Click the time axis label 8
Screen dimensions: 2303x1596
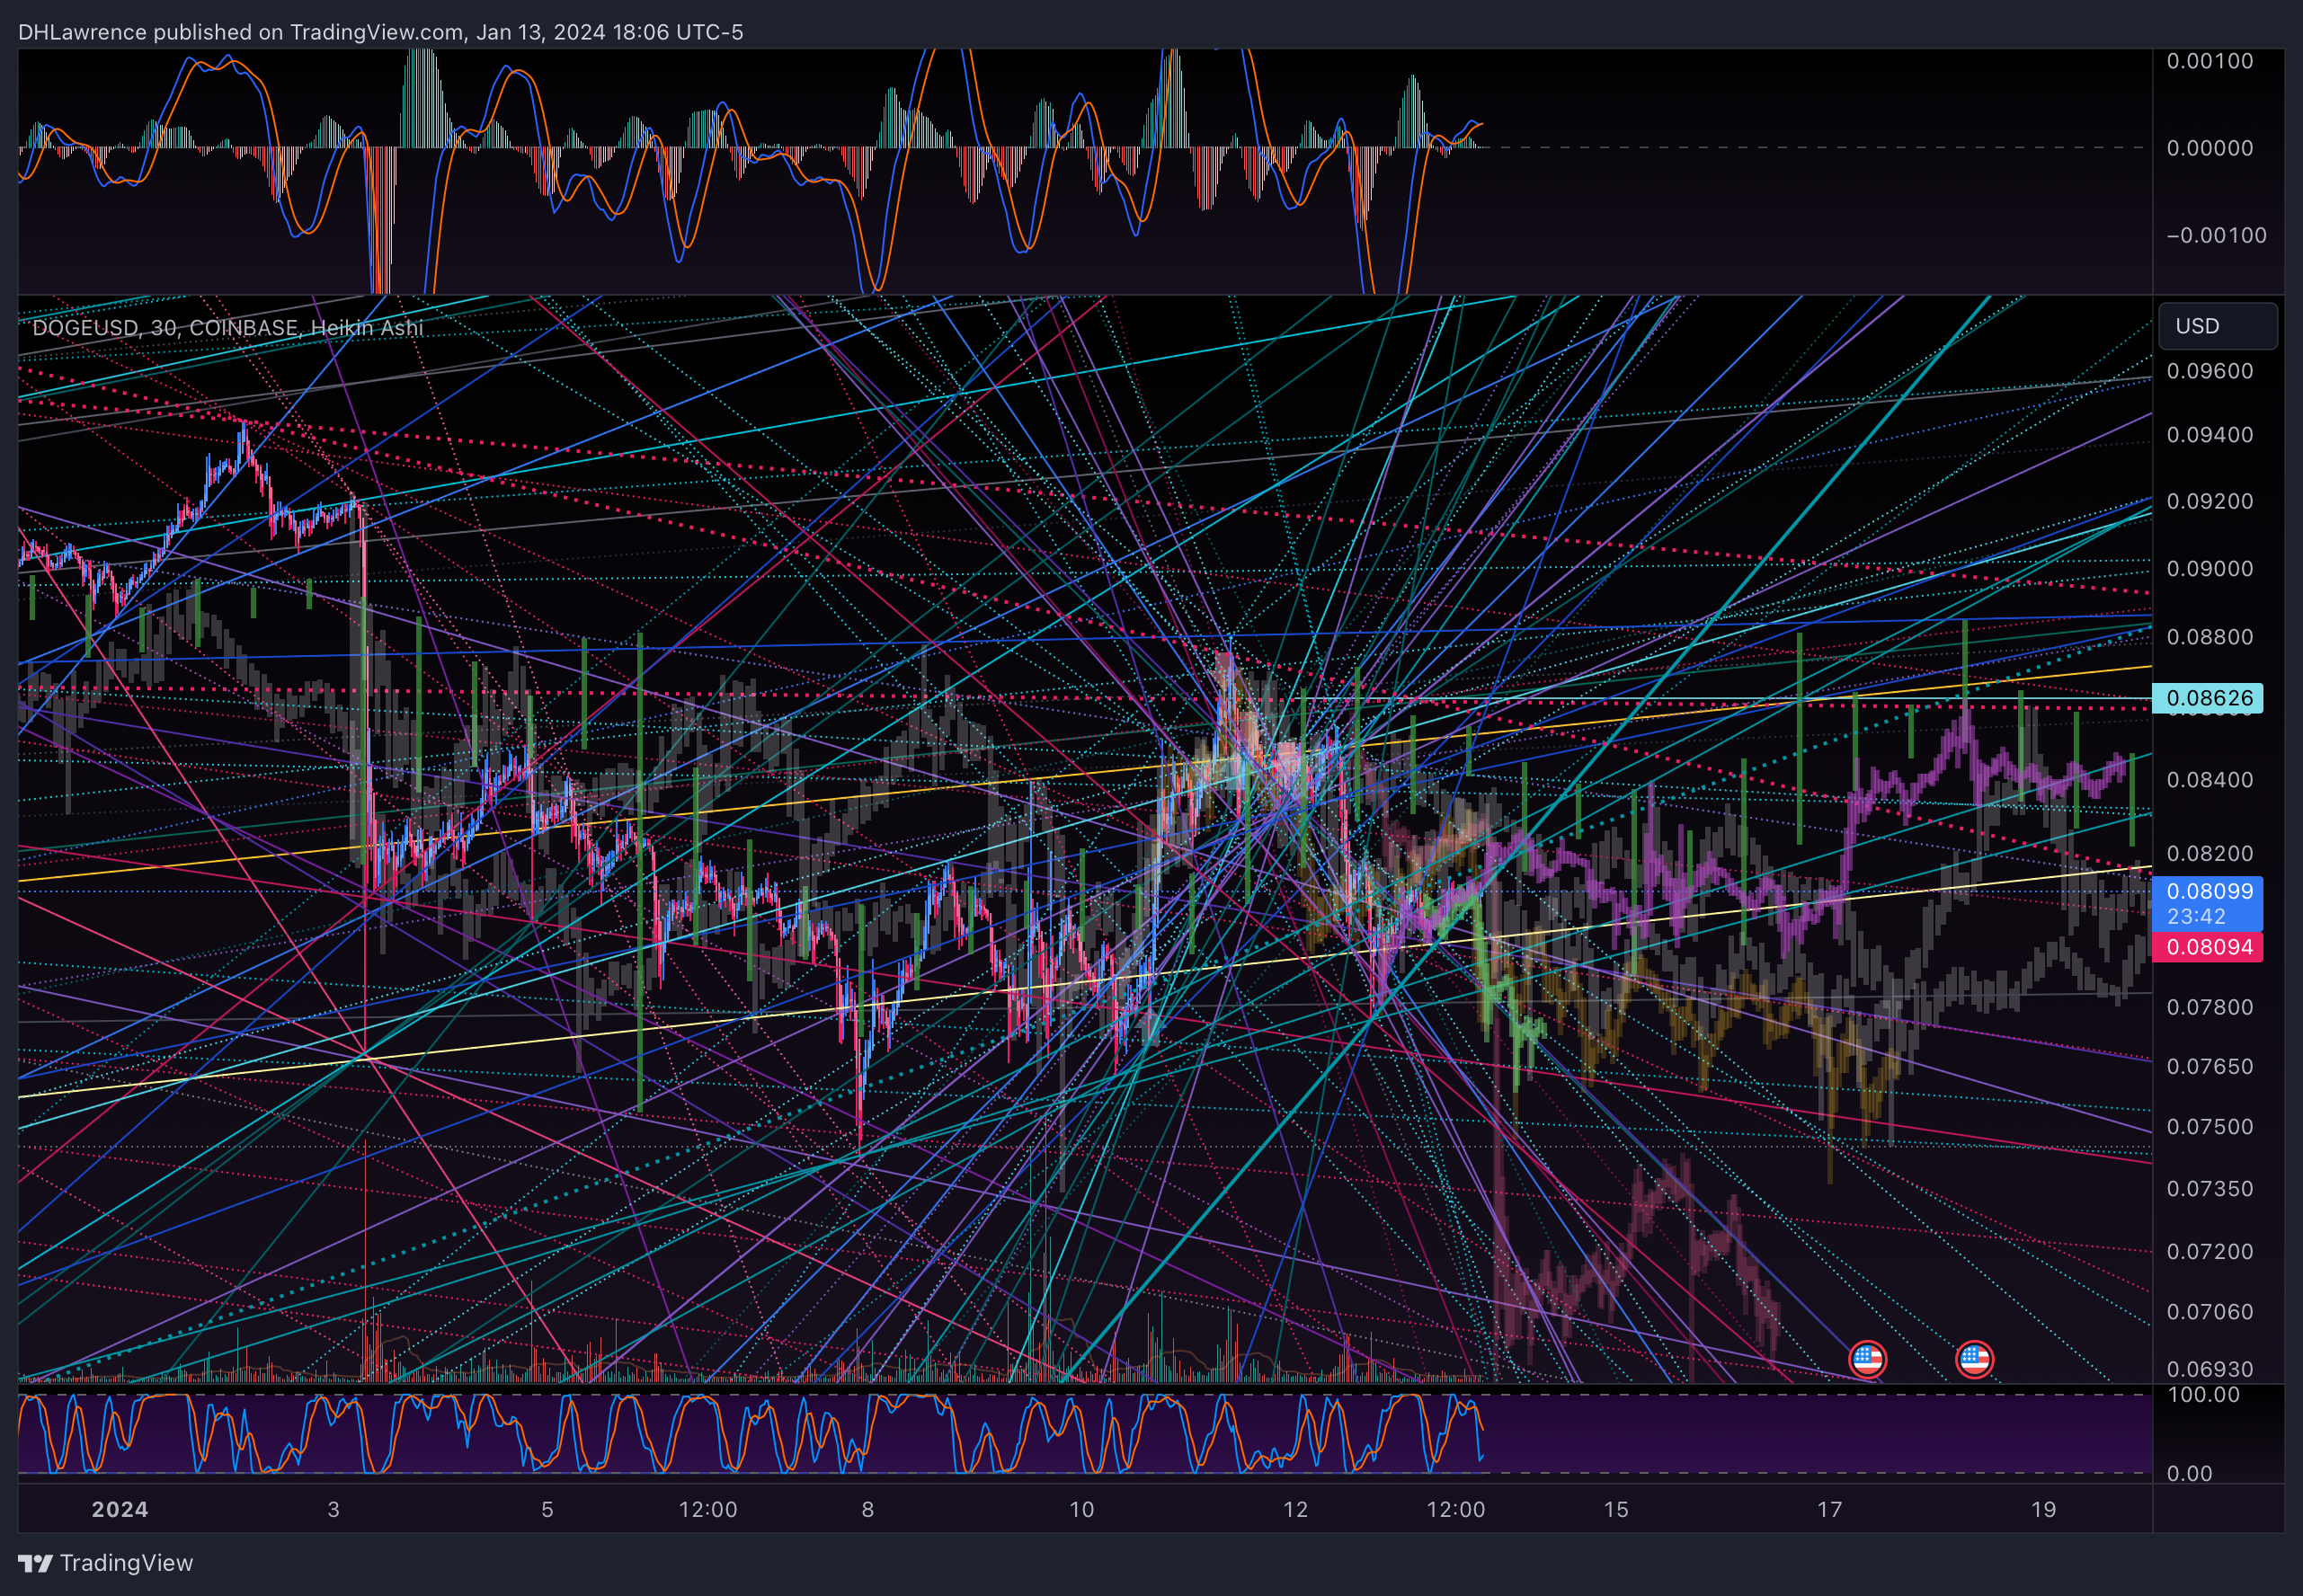coord(868,1509)
